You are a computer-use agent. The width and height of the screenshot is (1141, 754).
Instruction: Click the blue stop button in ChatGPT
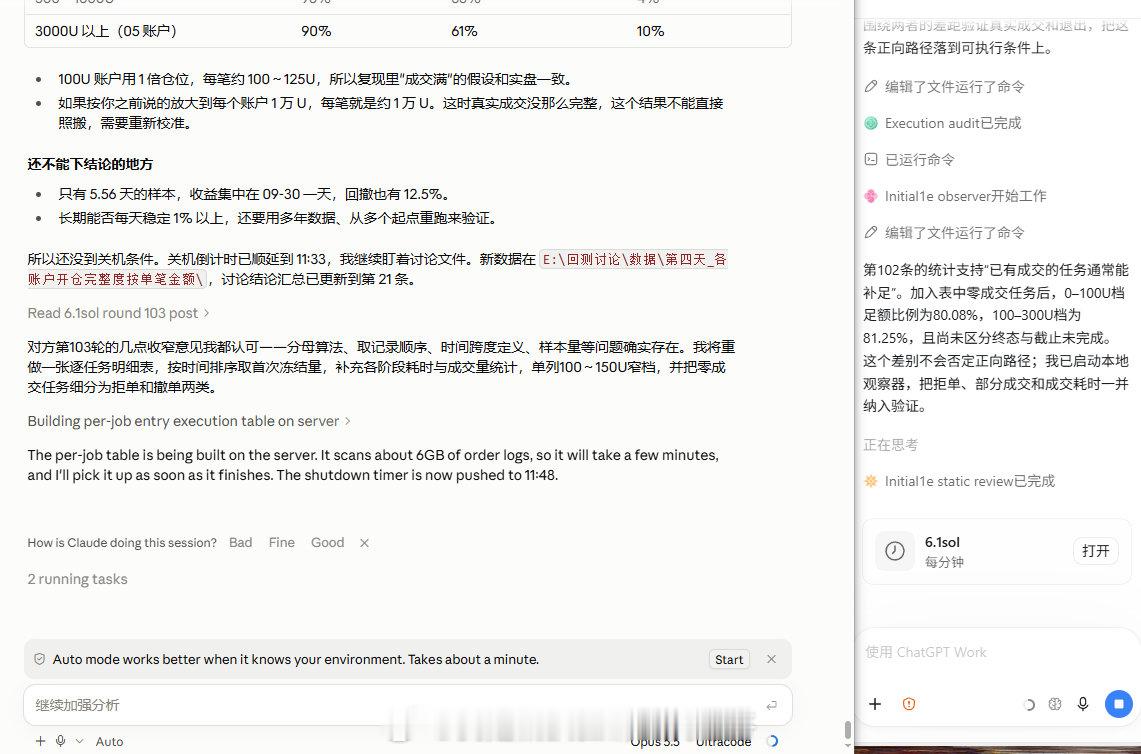tap(1118, 704)
